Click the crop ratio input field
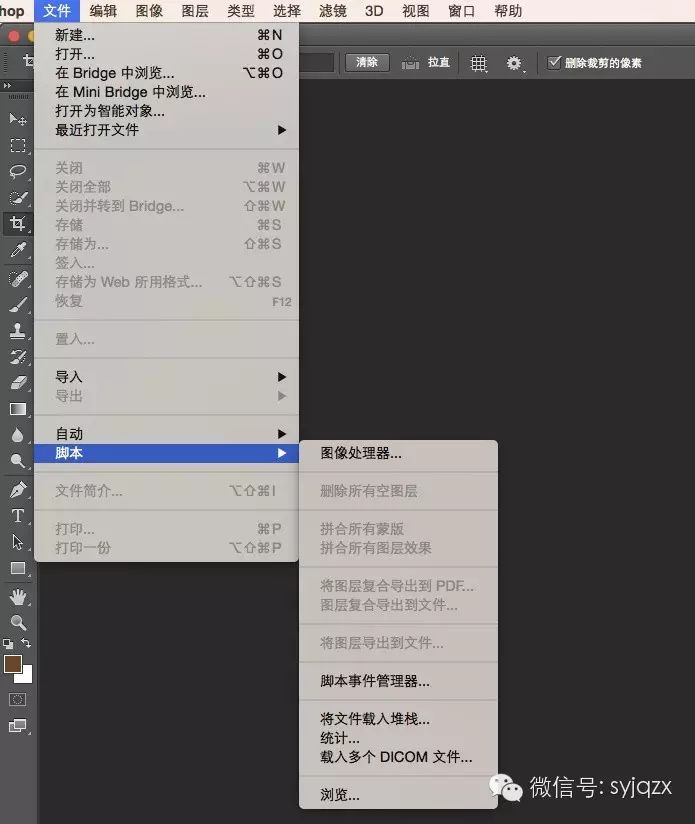Screen dimensions: 695x824 (x=316, y=63)
